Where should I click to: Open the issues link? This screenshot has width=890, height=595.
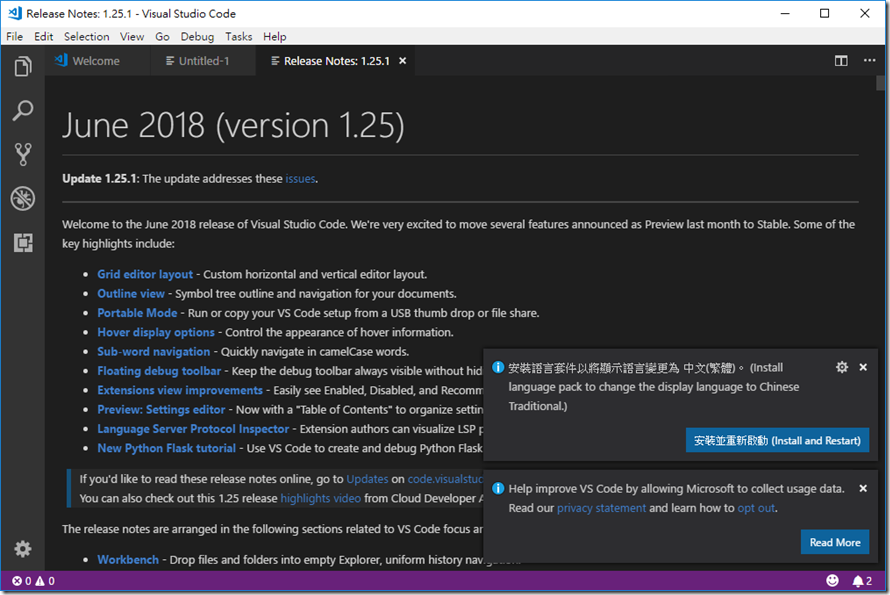pos(300,179)
